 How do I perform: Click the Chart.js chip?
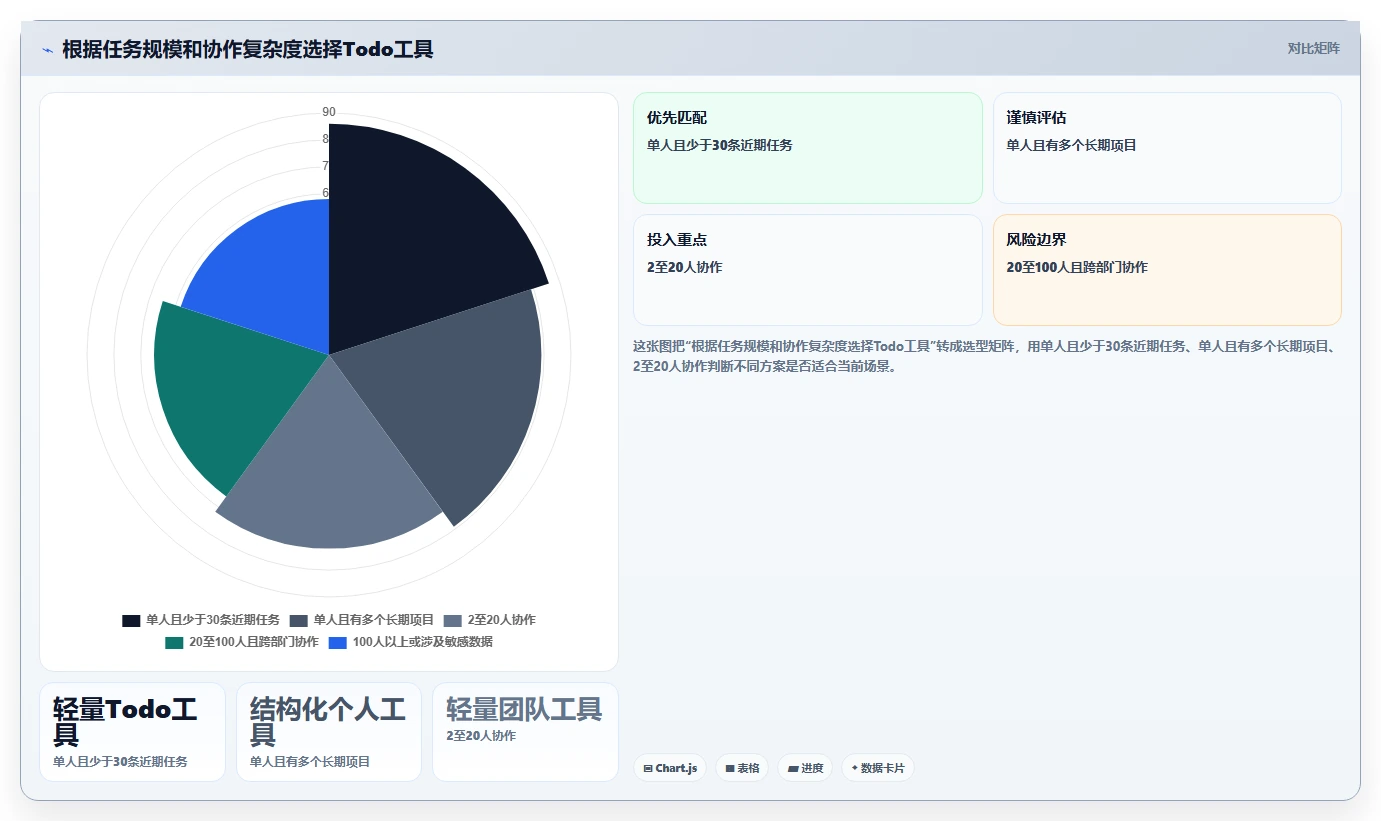tap(670, 768)
